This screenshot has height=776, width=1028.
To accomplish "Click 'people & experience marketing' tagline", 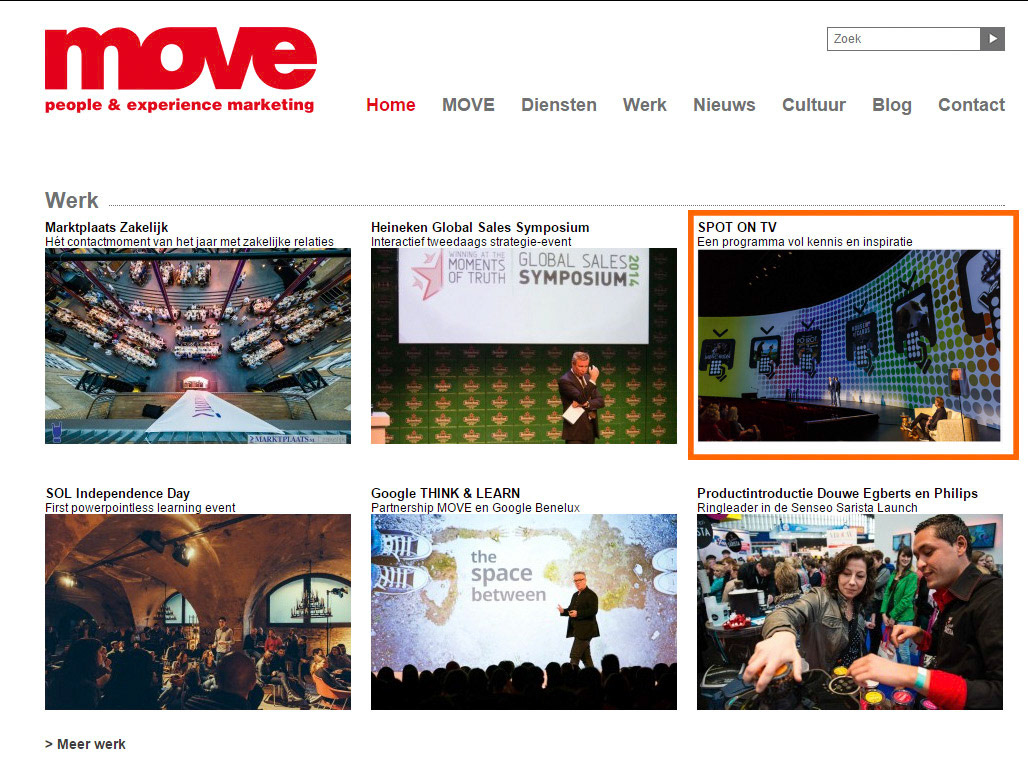I will click(180, 105).
